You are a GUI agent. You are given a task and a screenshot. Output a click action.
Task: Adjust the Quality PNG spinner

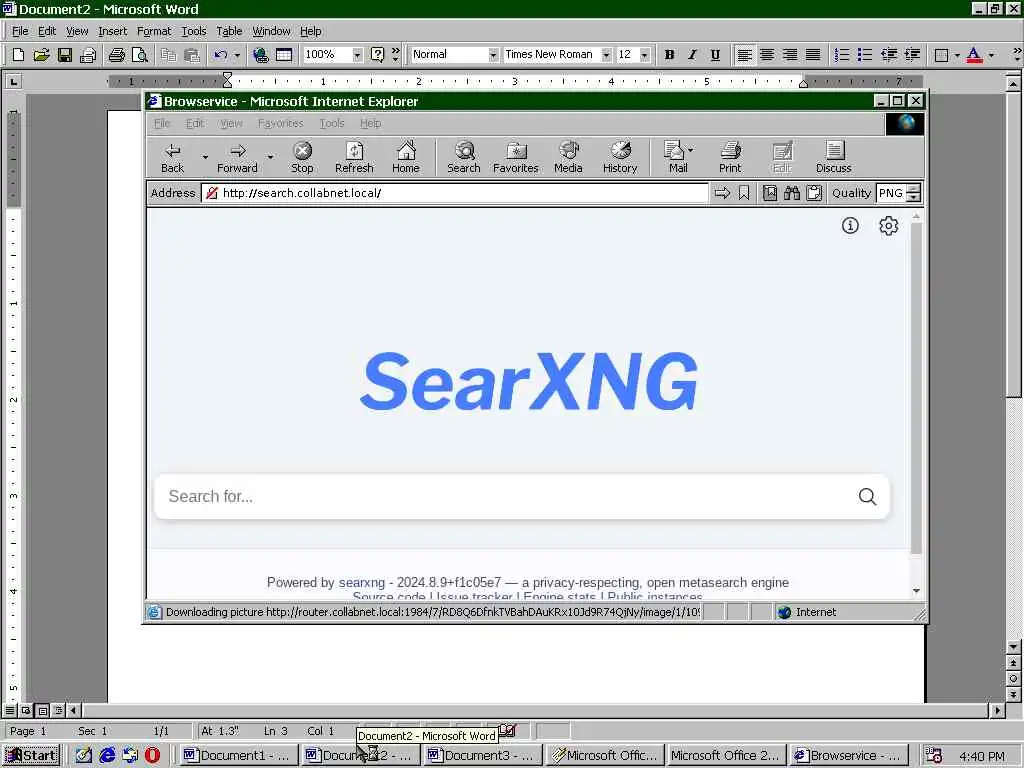click(914, 193)
